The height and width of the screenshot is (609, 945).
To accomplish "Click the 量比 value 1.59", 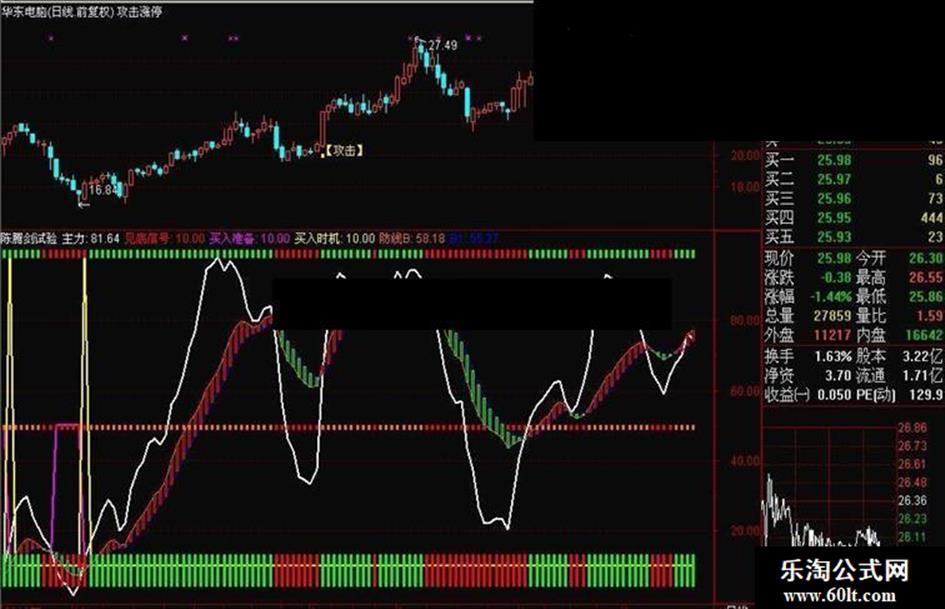I will (x=929, y=315).
